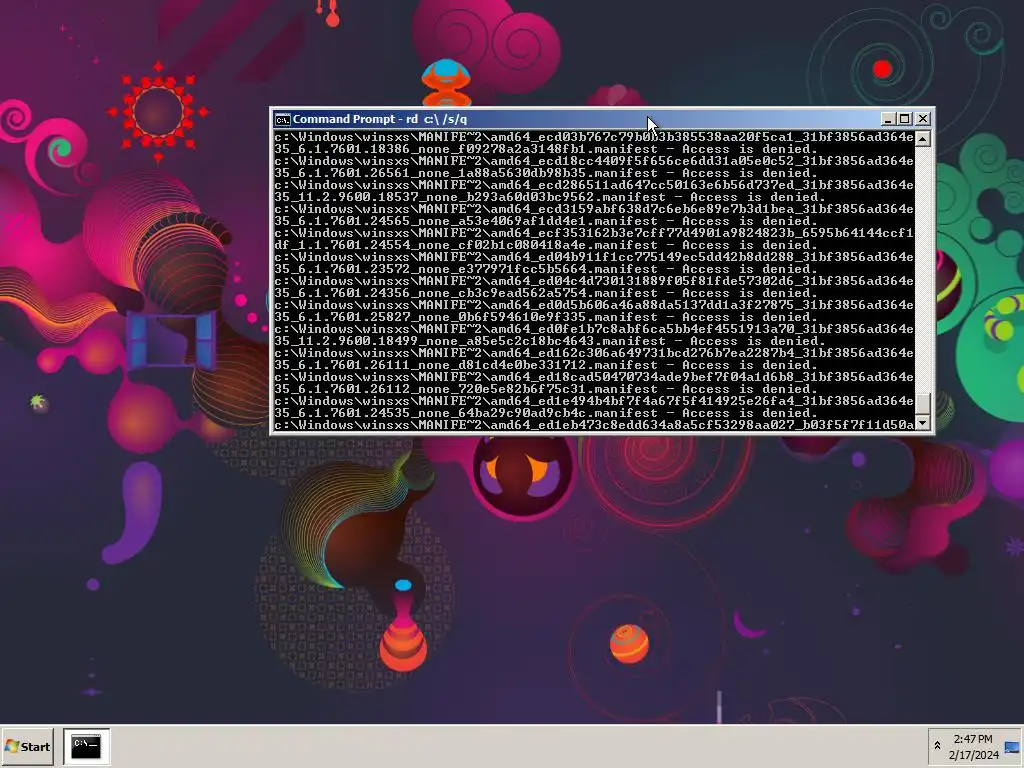Click the line containing 720e5e82b6f75c31.manifest
The height and width of the screenshot is (768, 1024).
coord(546,389)
